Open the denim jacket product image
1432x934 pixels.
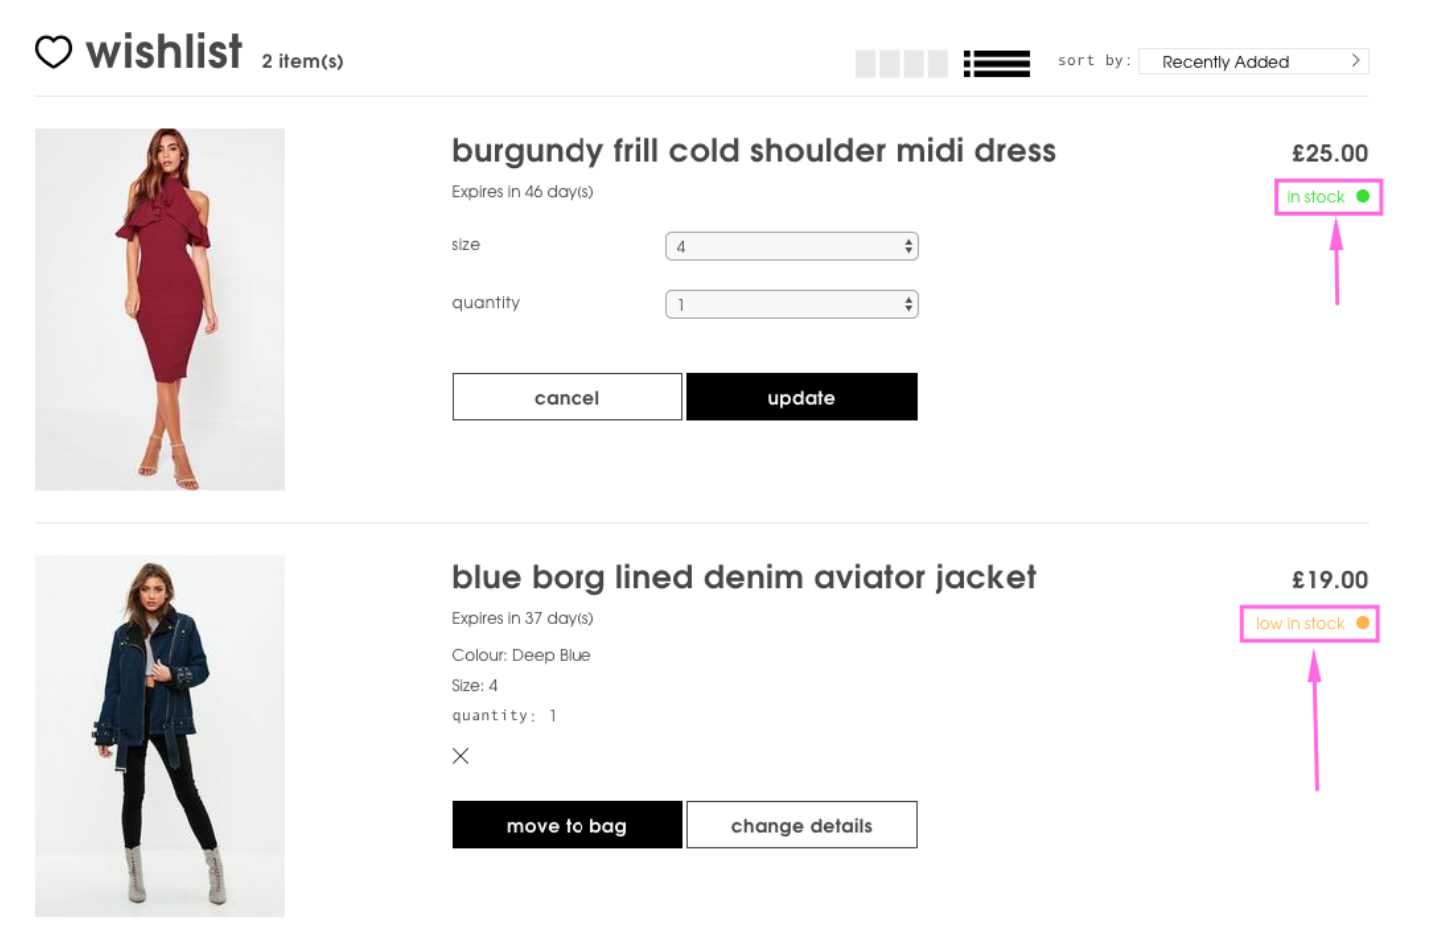click(x=160, y=736)
